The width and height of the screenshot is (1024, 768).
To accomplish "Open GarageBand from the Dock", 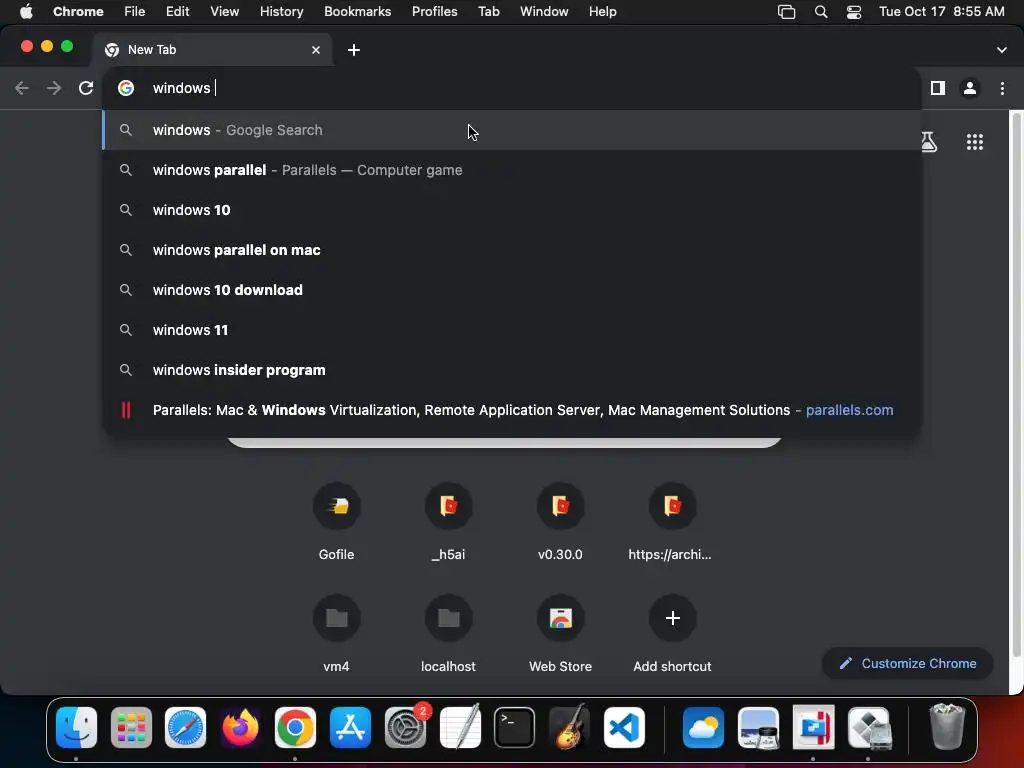I will (569, 728).
